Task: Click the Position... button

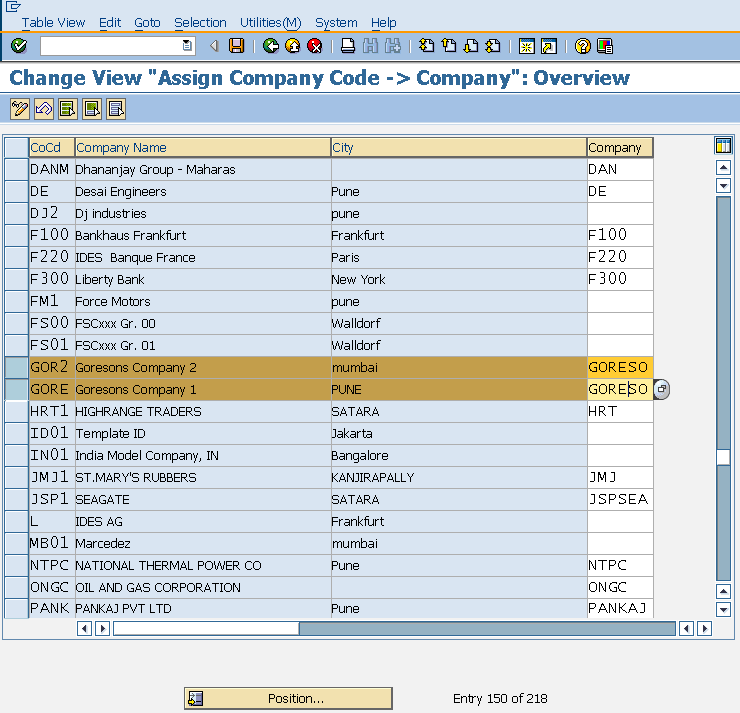Action: click(x=288, y=698)
